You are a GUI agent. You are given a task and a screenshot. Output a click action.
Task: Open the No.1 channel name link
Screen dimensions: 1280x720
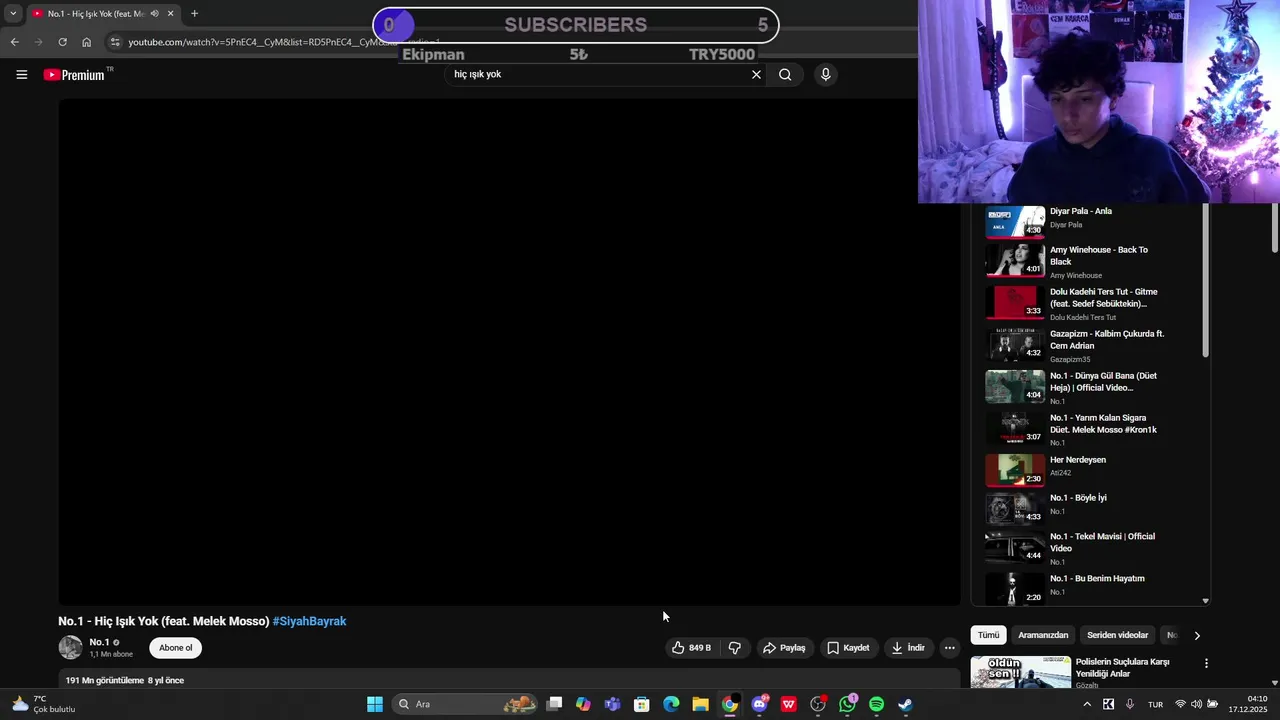pos(99,643)
